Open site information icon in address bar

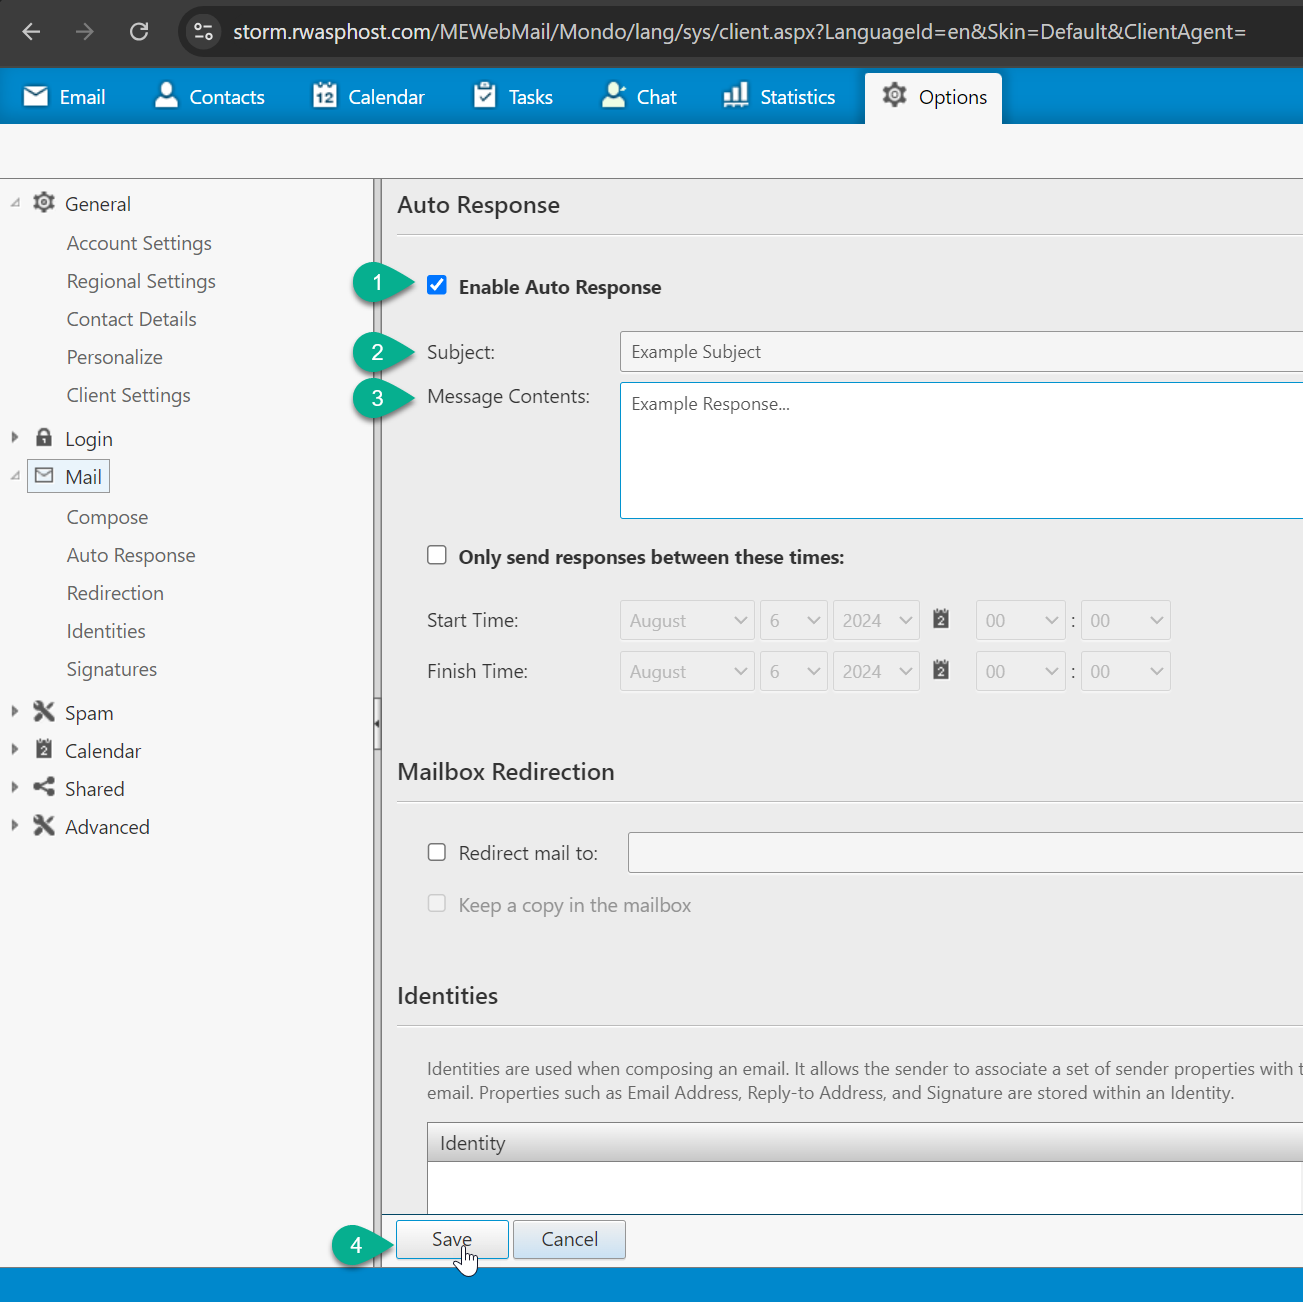click(x=204, y=32)
